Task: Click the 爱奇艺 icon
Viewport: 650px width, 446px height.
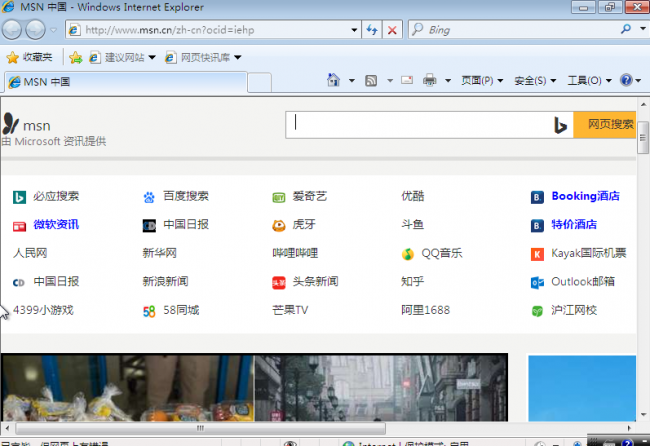Action: pos(279,197)
